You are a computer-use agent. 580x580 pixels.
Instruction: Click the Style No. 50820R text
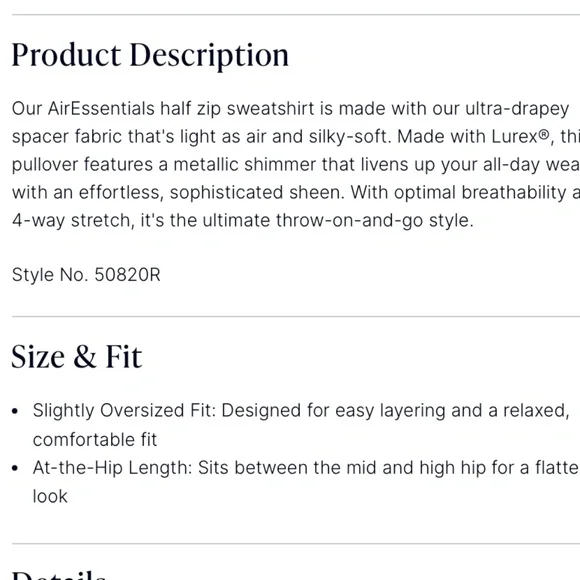86,275
